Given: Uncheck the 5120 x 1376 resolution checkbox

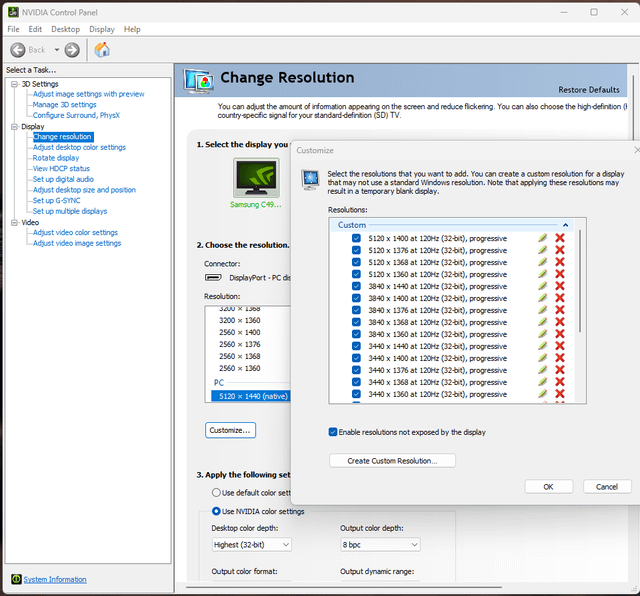Looking at the screenshot, I should pyautogui.click(x=356, y=250).
